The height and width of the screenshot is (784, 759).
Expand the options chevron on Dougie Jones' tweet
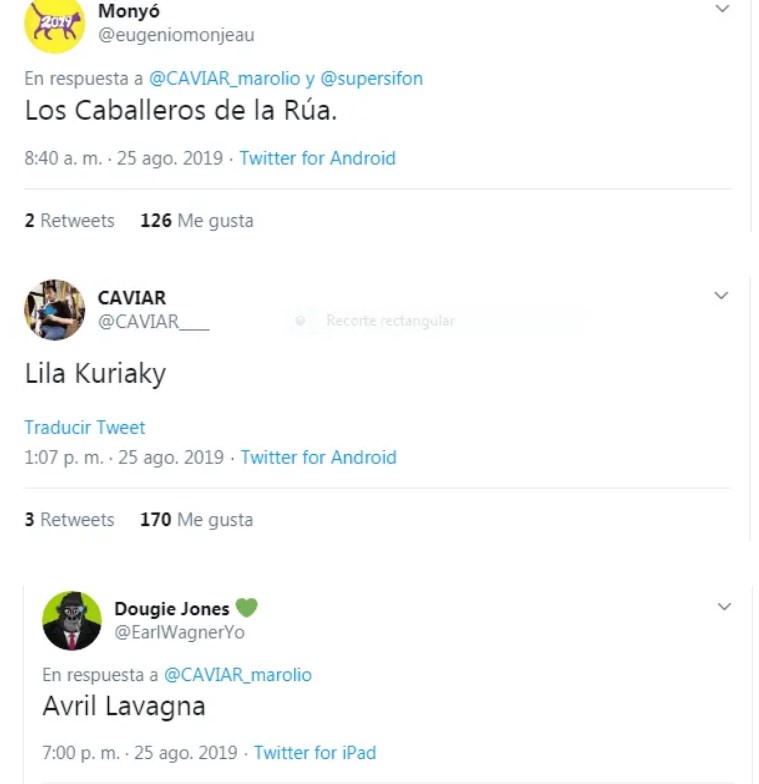click(x=724, y=606)
